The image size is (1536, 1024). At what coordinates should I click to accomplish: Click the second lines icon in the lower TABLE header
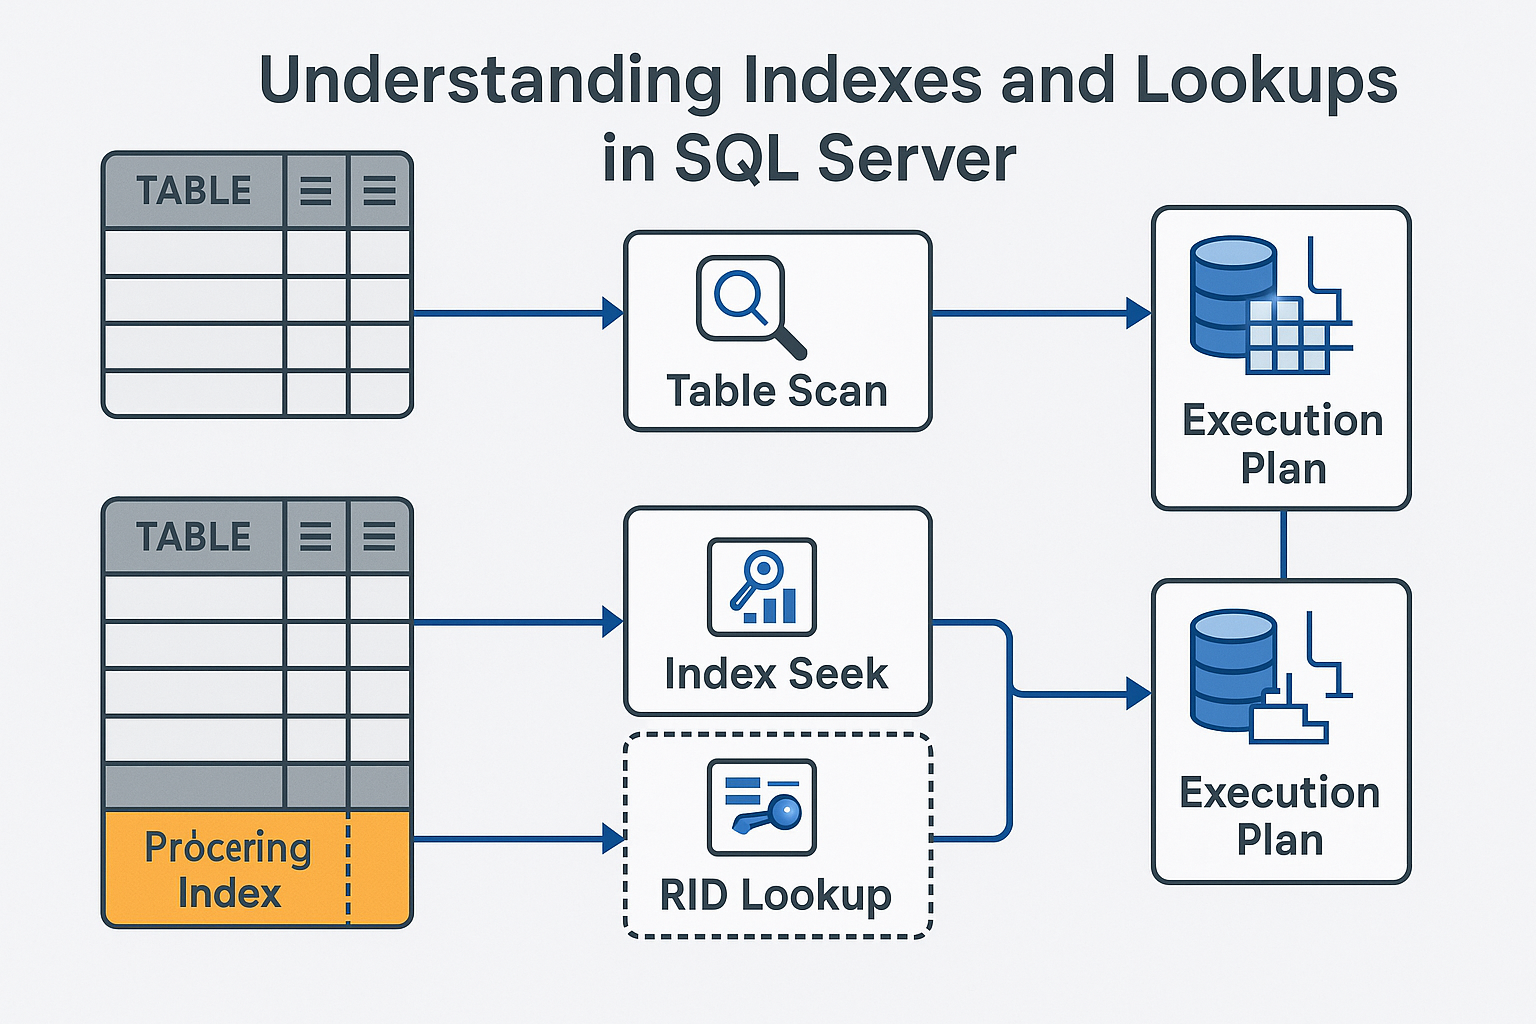(x=379, y=537)
